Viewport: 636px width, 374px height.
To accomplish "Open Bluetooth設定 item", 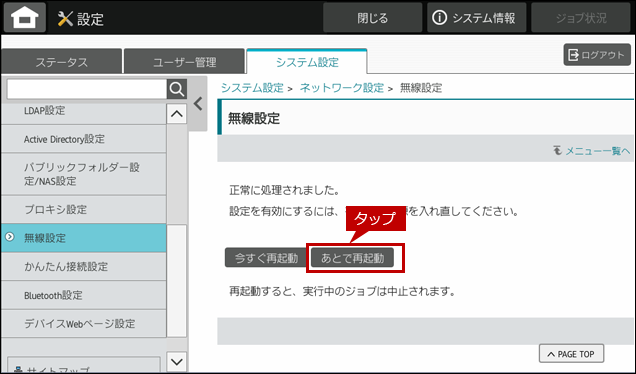I will point(84,295).
